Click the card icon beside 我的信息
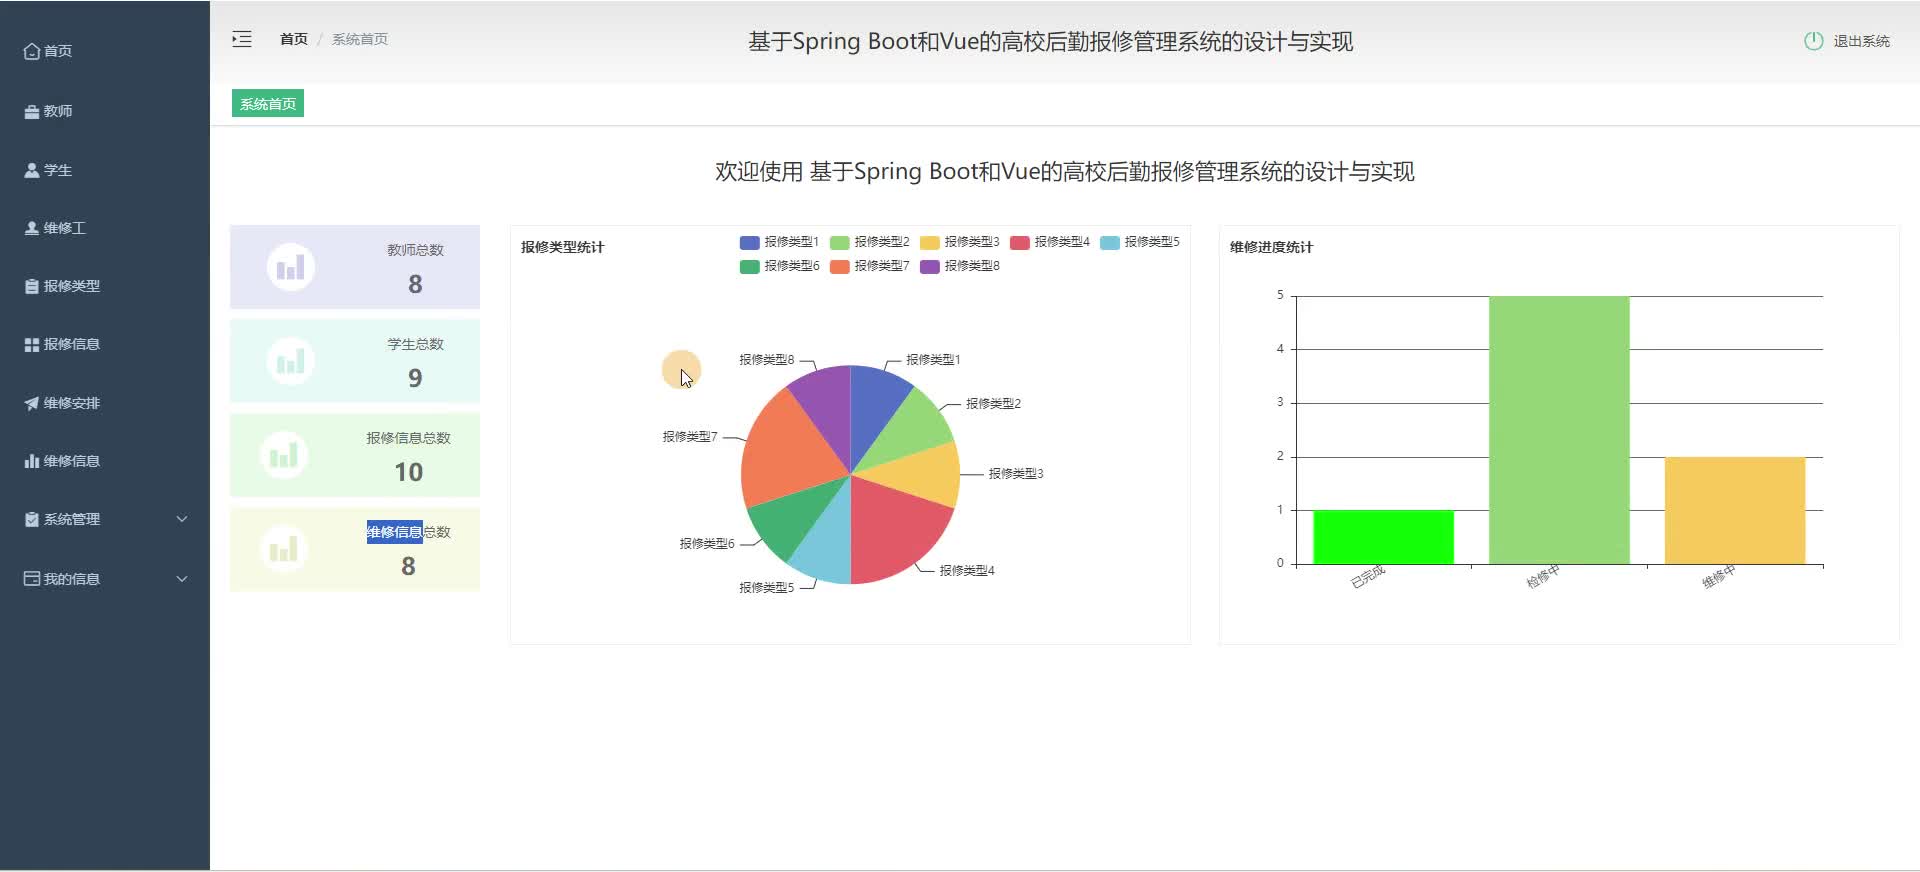The image size is (1920, 872). click(32, 579)
